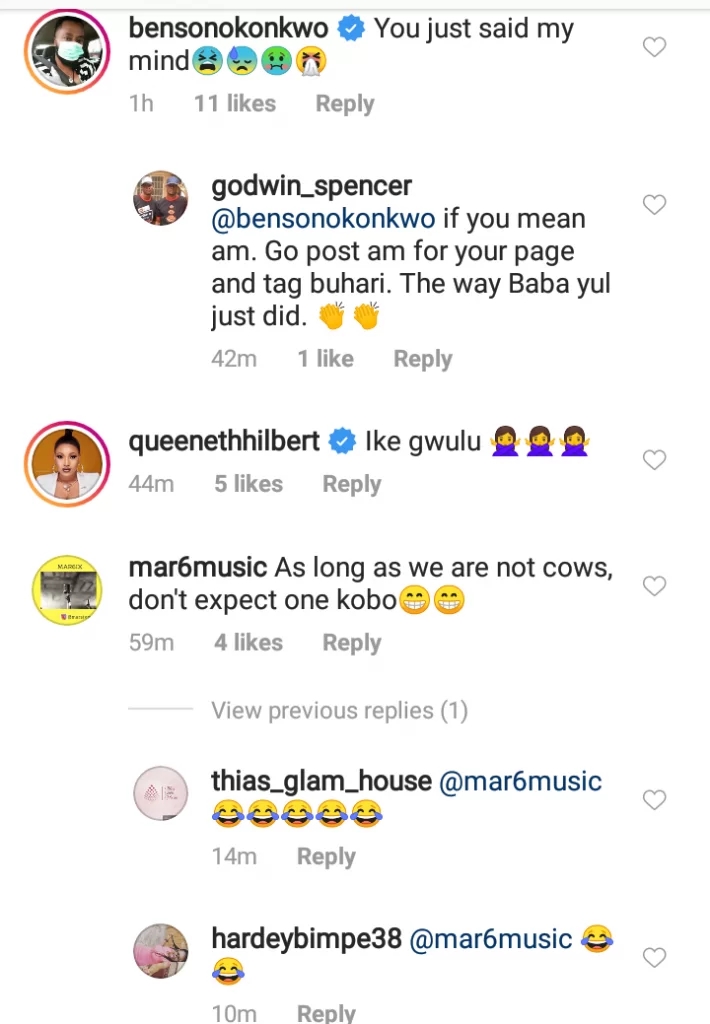The image size is (710, 1024).
Task: Reply to bensonokonkwo's comment
Action: (x=345, y=104)
